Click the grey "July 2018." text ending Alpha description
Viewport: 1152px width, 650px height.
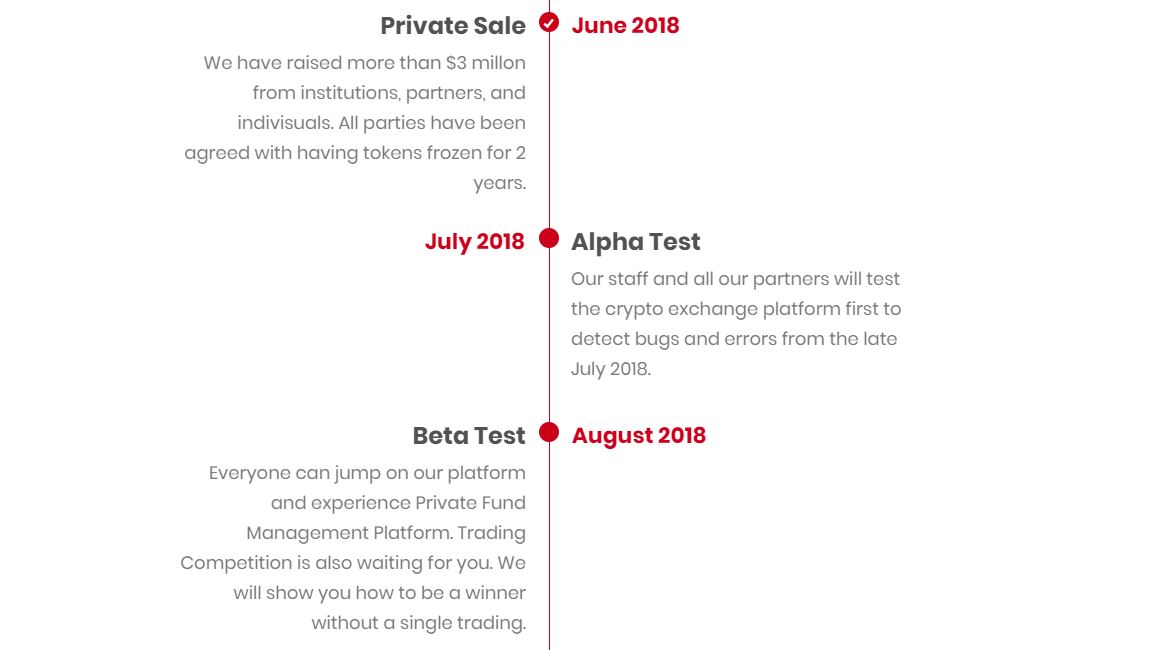(611, 369)
